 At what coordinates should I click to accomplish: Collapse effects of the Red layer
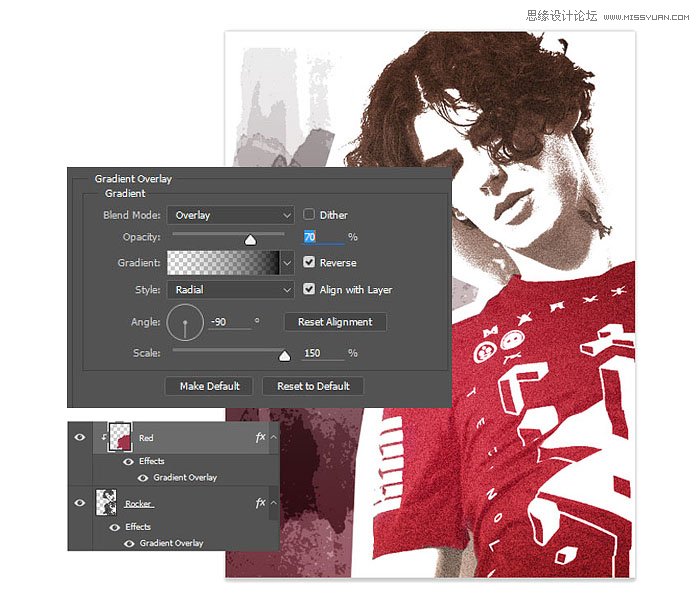[274, 437]
